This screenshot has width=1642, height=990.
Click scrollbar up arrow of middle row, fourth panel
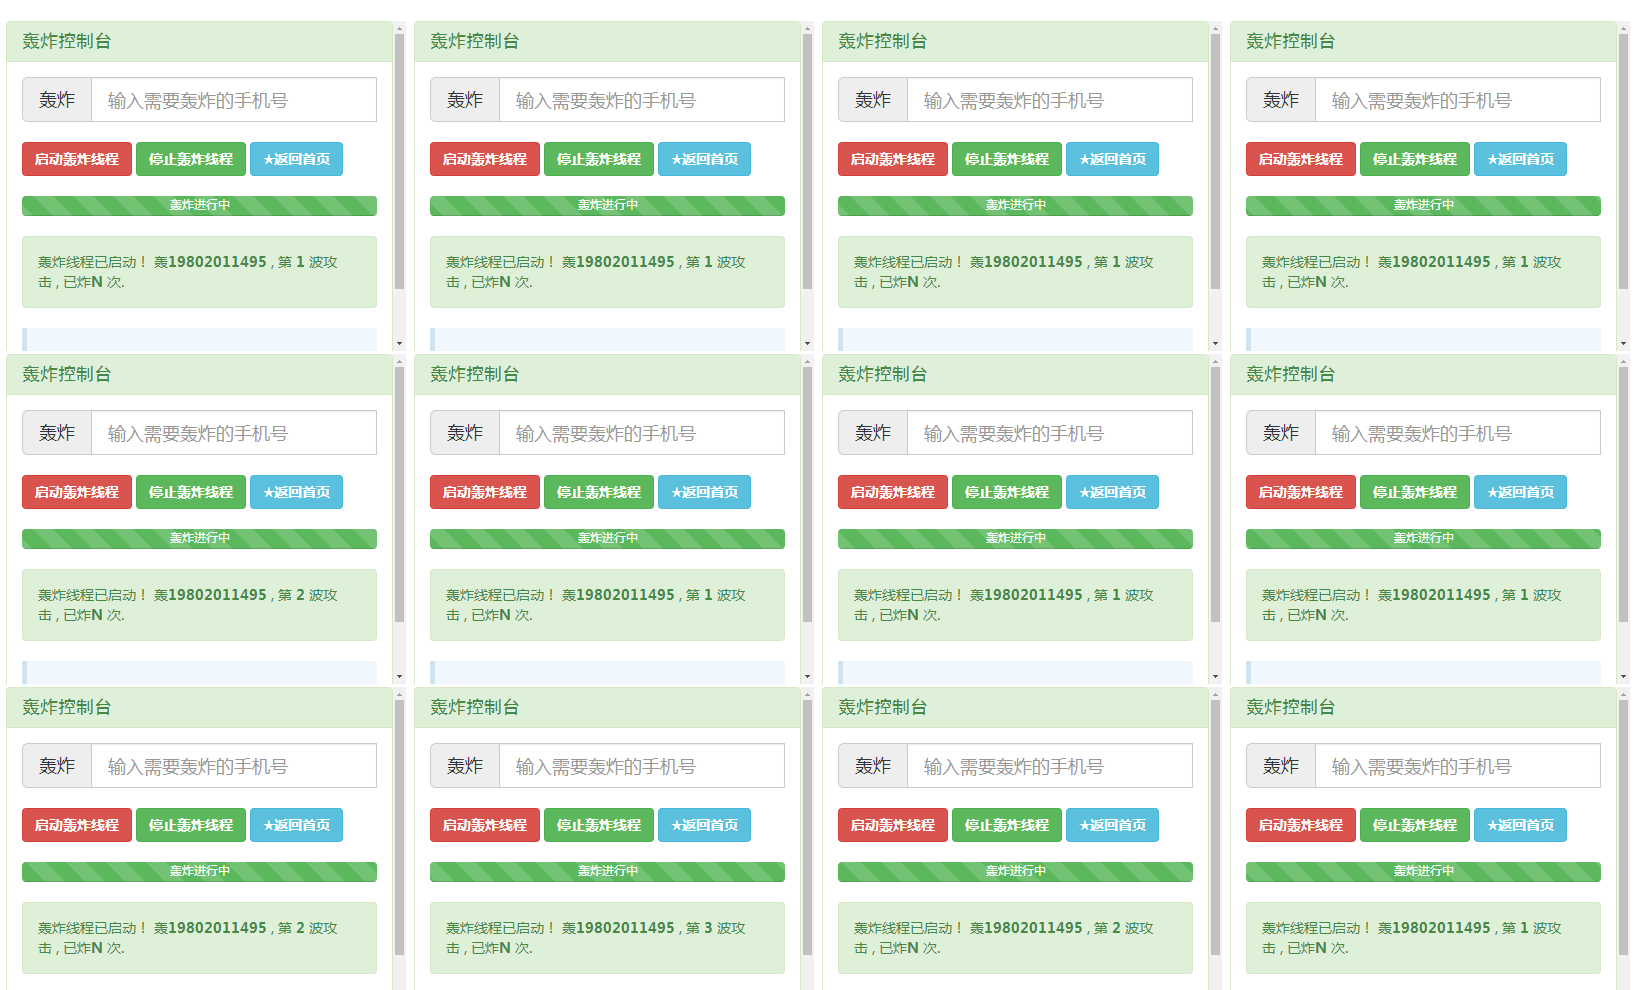pyautogui.click(x=1623, y=361)
